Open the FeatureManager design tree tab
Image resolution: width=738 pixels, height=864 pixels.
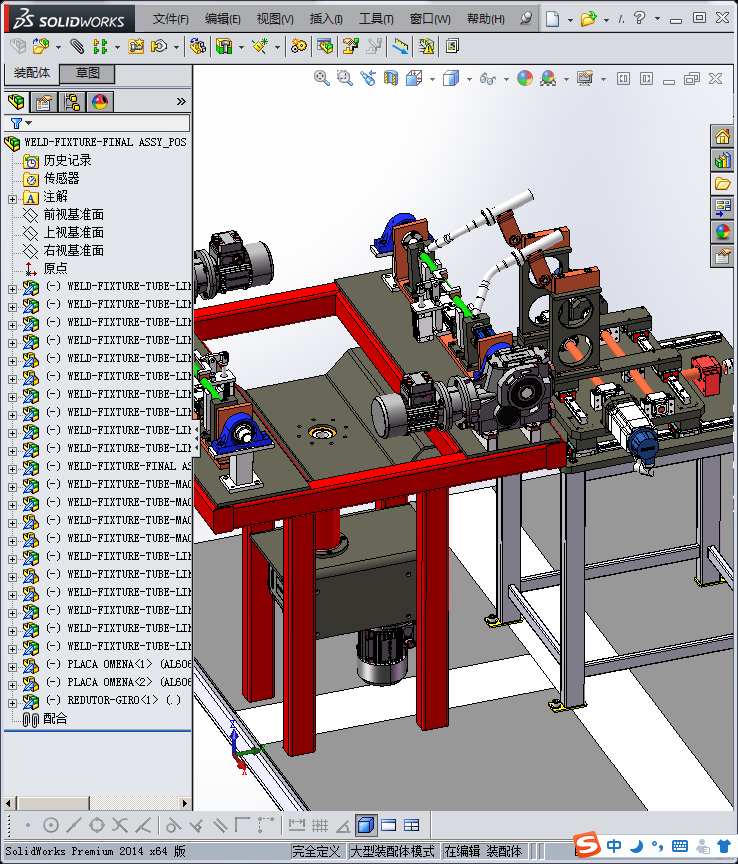16,101
